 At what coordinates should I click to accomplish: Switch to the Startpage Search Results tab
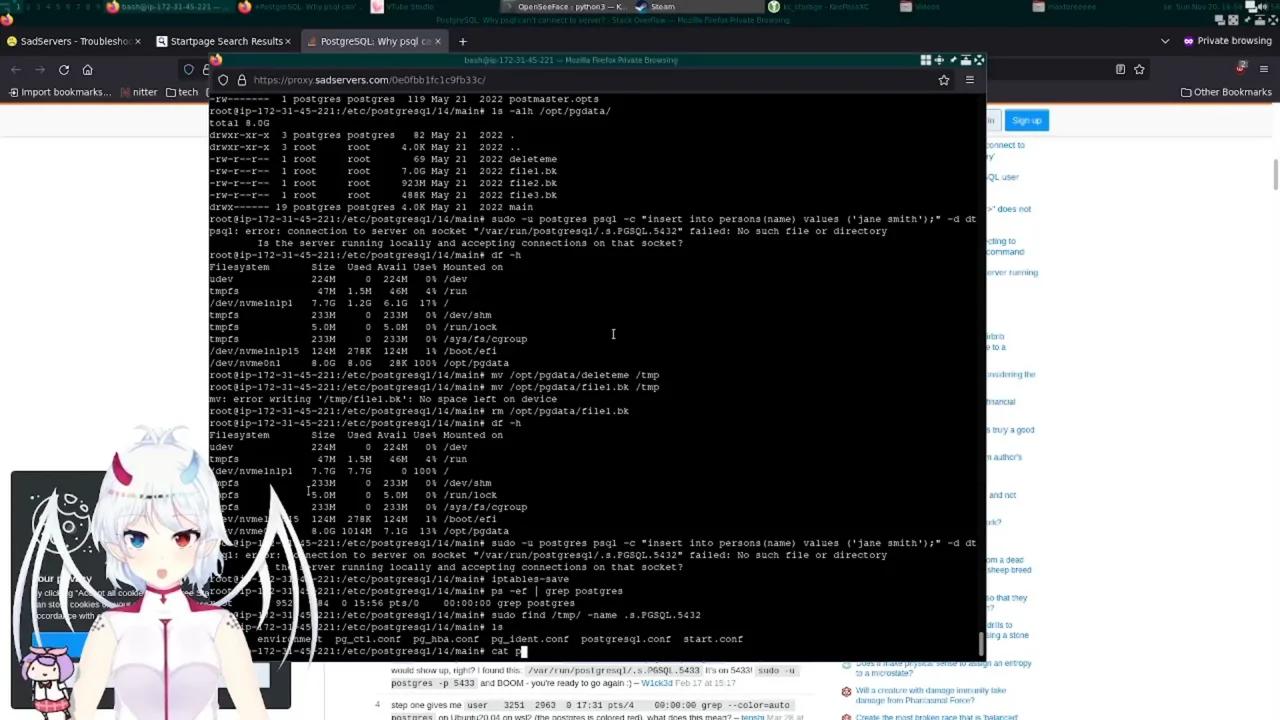[222, 41]
